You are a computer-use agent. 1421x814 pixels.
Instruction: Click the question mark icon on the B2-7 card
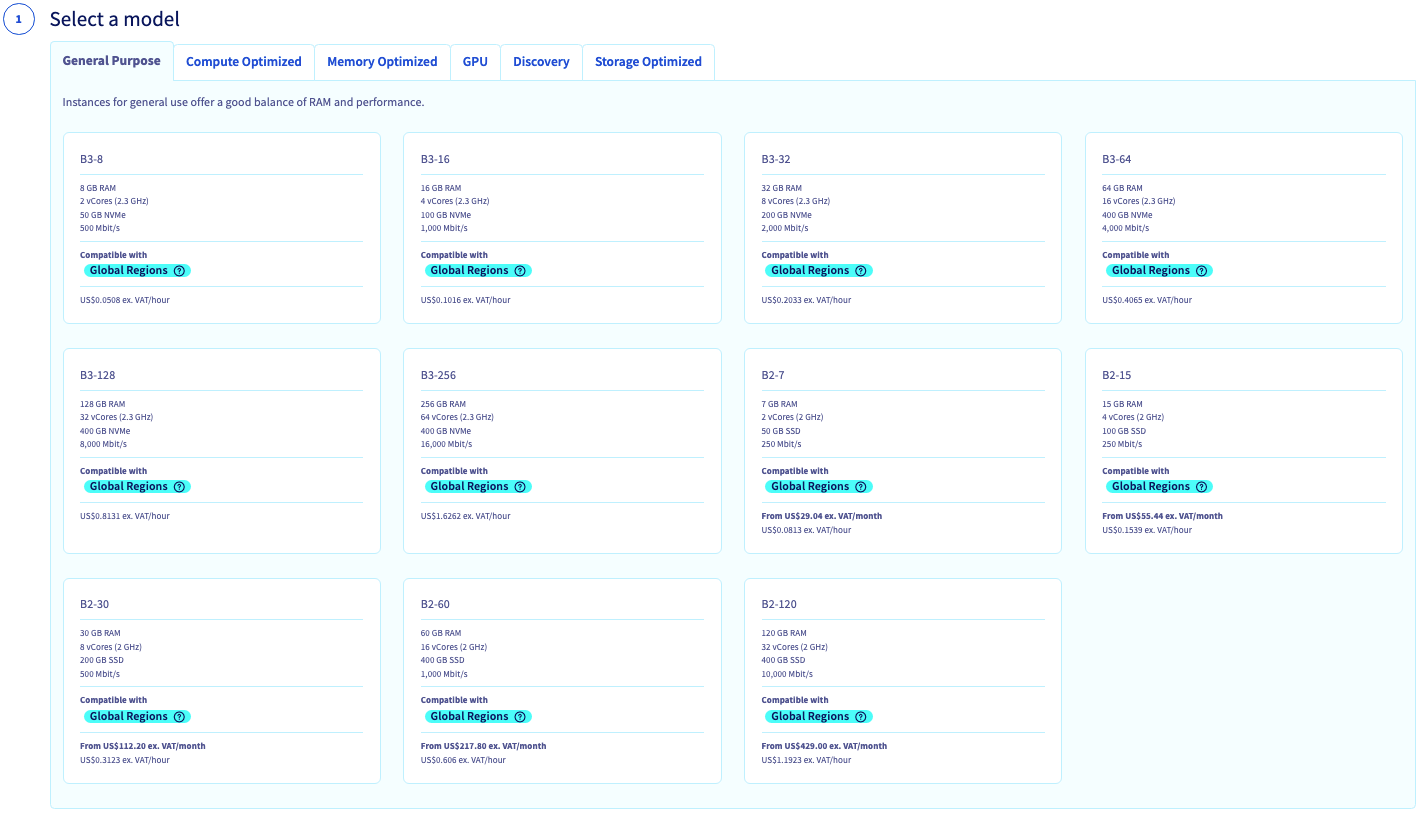pyautogui.click(x=861, y=486)
